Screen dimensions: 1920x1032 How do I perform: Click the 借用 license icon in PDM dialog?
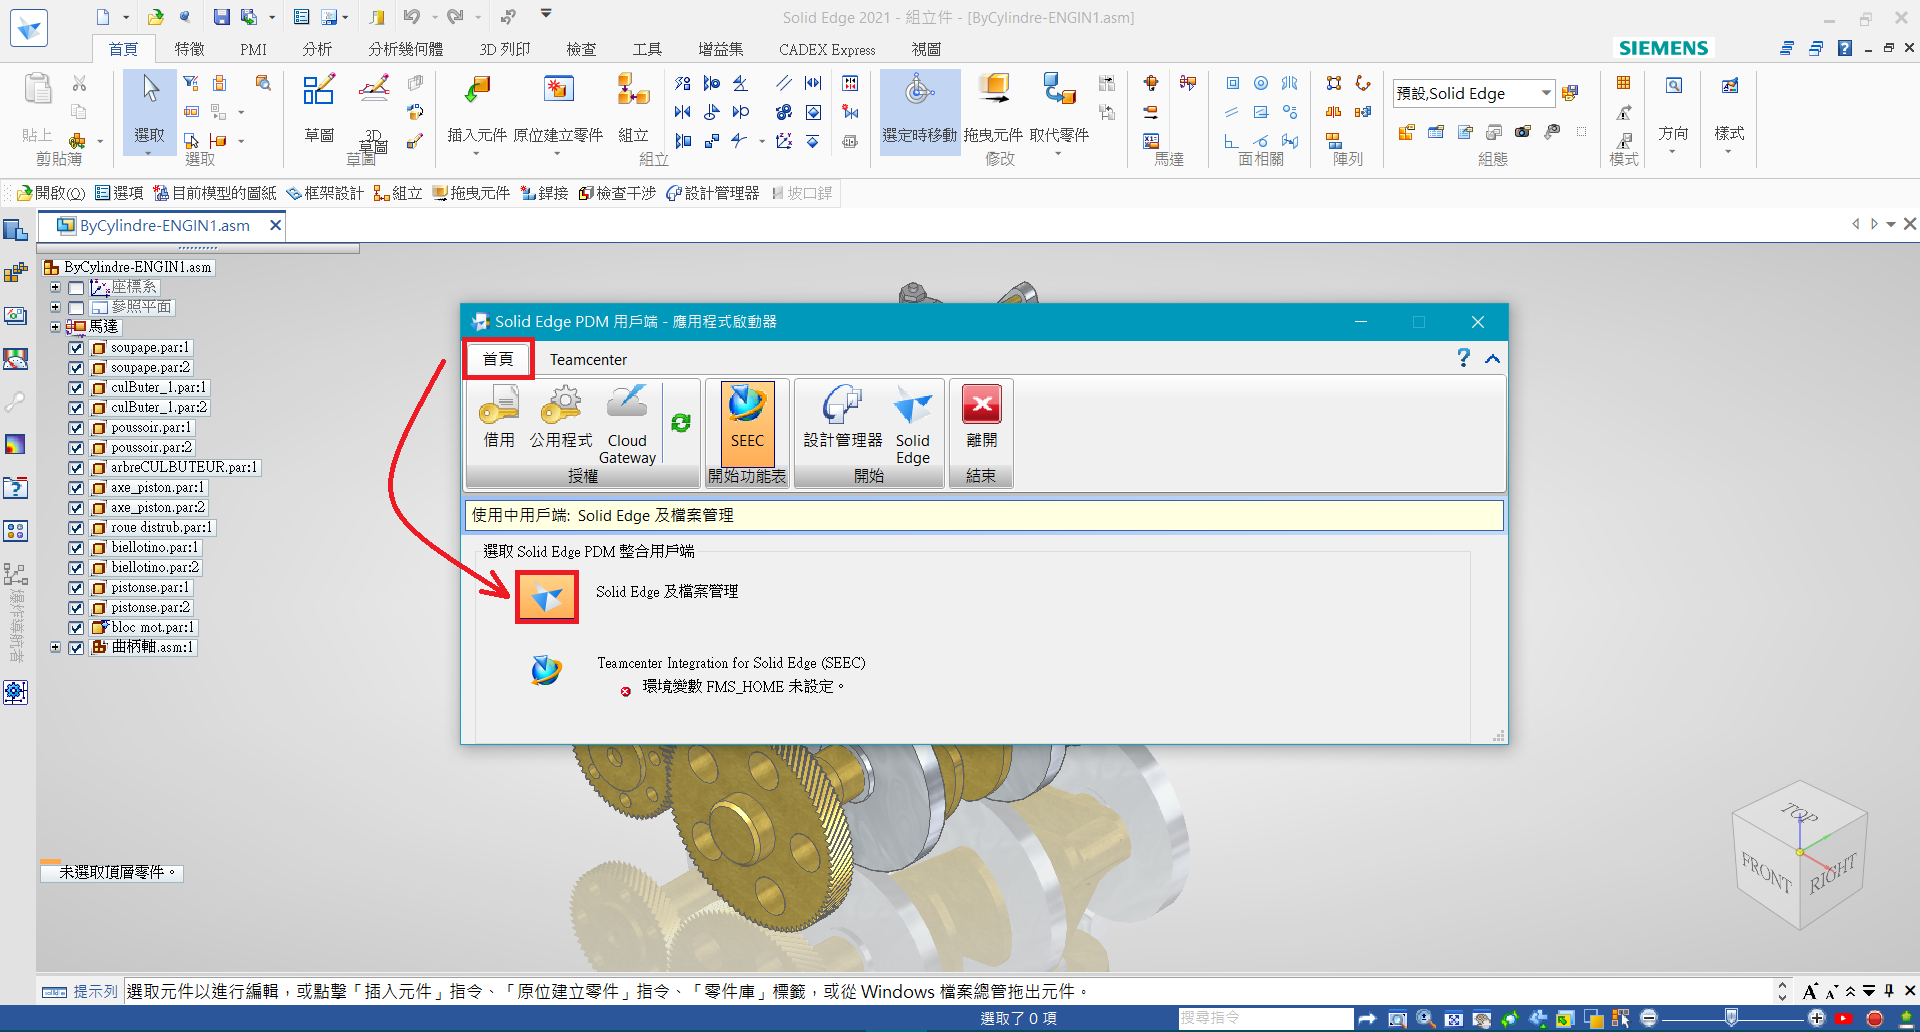[x=499, y=416]
